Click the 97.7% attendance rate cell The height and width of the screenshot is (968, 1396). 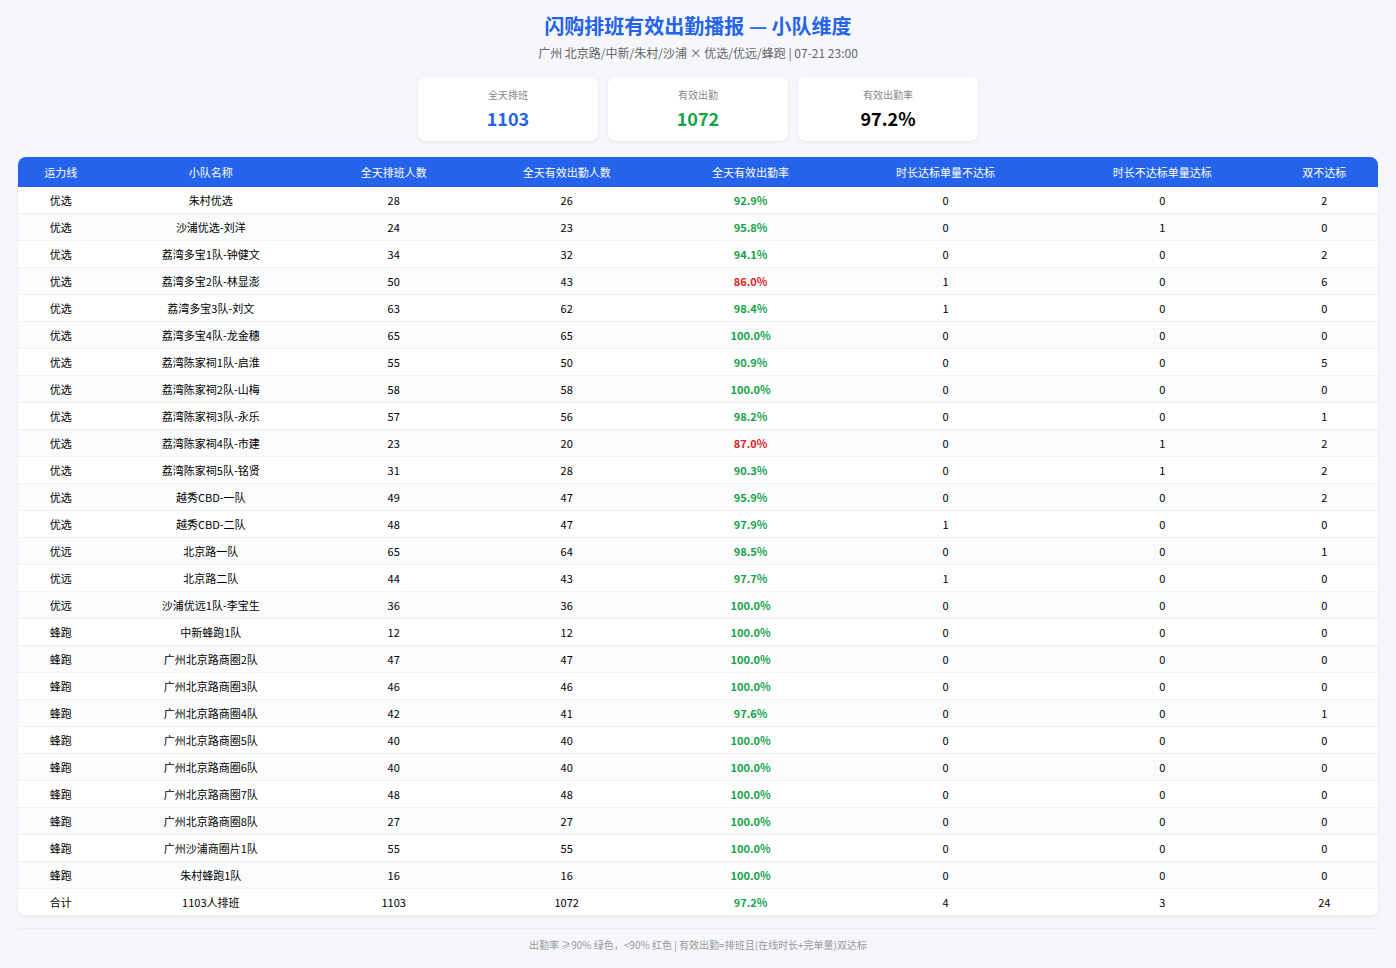[751, 579]
